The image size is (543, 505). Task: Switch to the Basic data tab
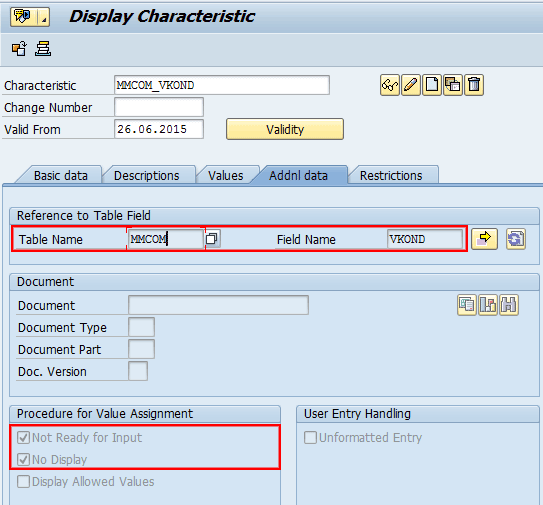coord(61,175)
